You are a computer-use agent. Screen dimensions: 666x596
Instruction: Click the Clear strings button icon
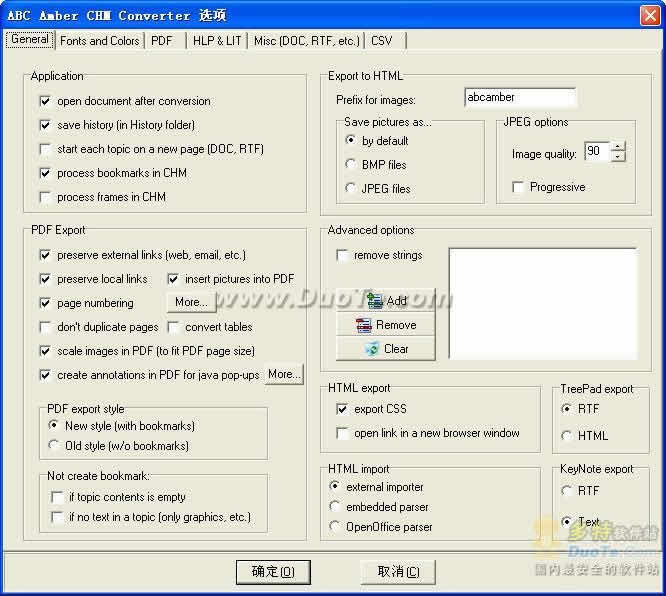(x=372, y=349)
